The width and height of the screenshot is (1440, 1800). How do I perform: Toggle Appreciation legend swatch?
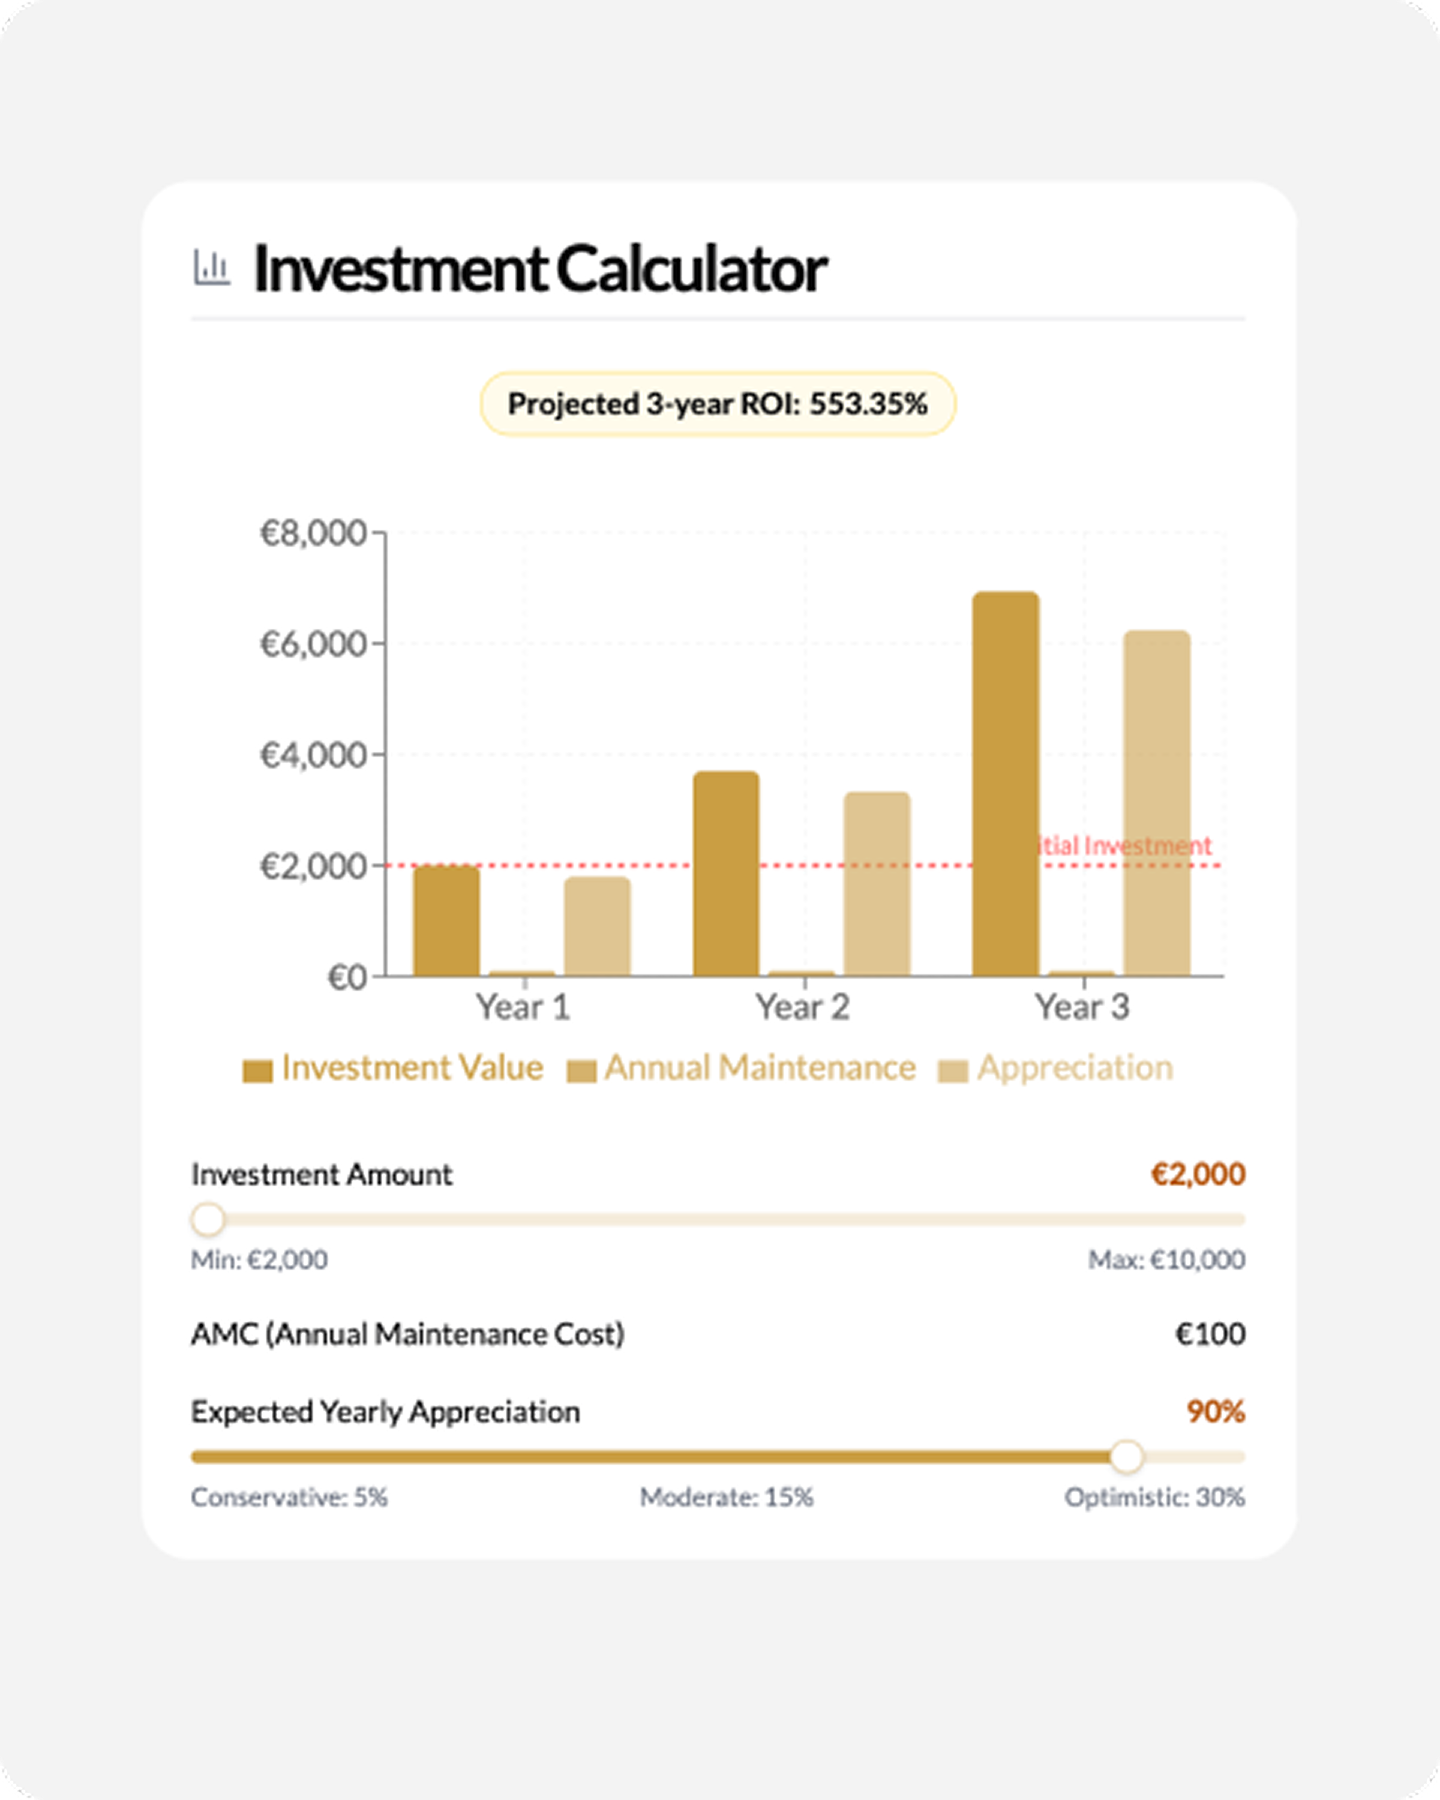click(953, 1071)
